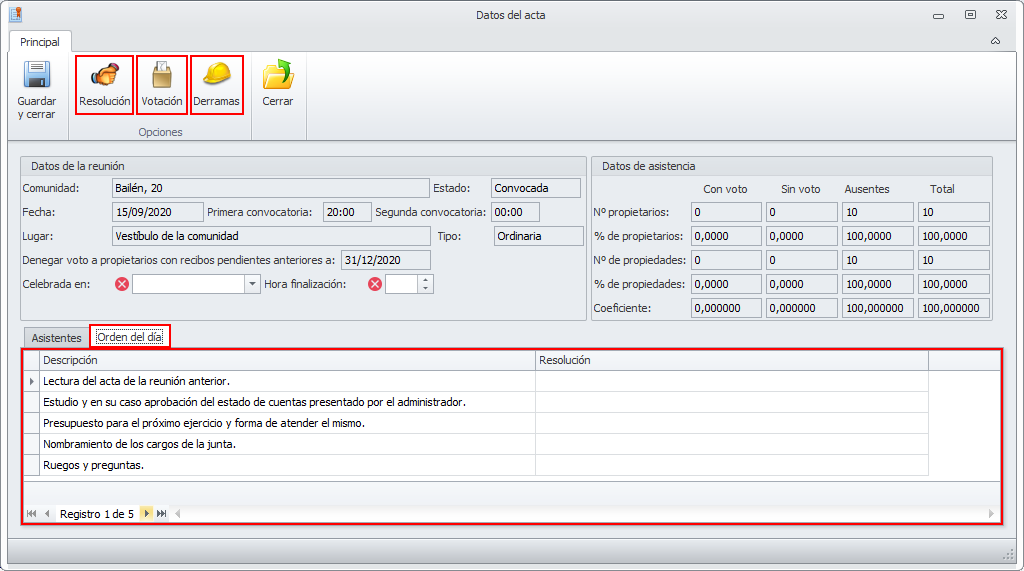Image resolution: width=1024 pixels, height=571 pixels.
Task: Click Segunda convocatoria time 00:00
Action: tap(515, 212)
